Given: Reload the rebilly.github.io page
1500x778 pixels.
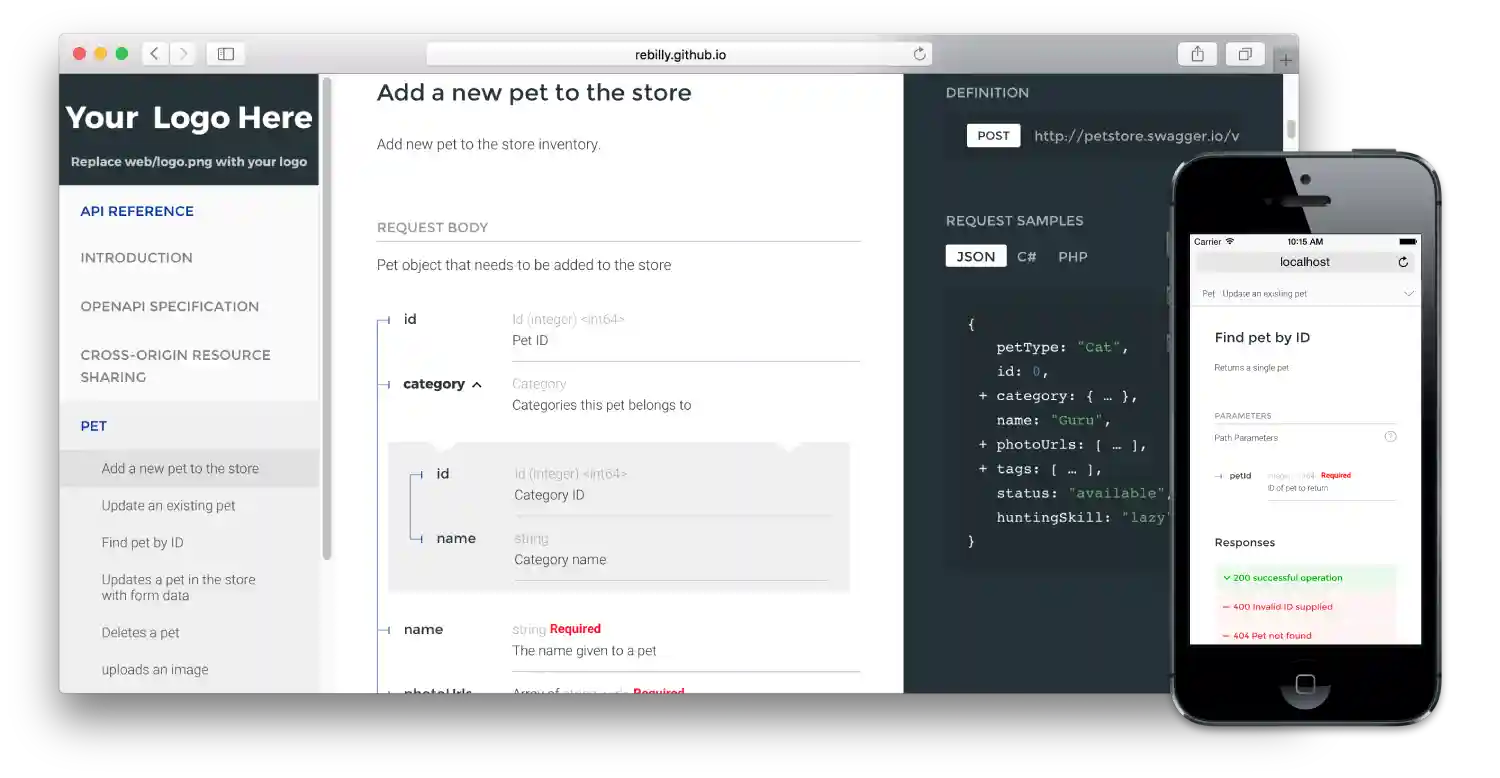Looking at the screenshot, I should pyautogui.click(x=917, y=54).
